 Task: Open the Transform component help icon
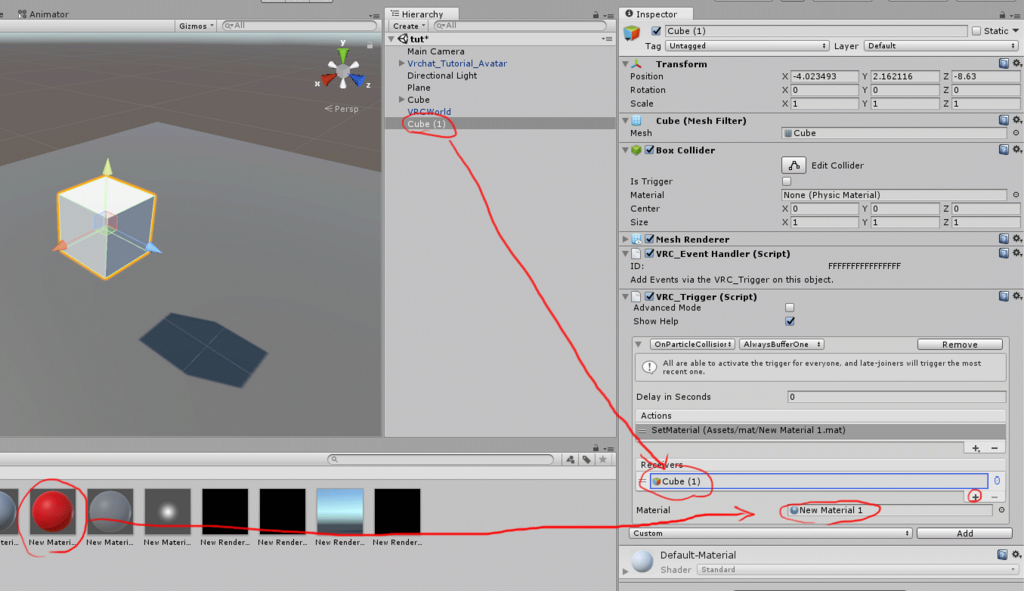[x=1003, y=63]
